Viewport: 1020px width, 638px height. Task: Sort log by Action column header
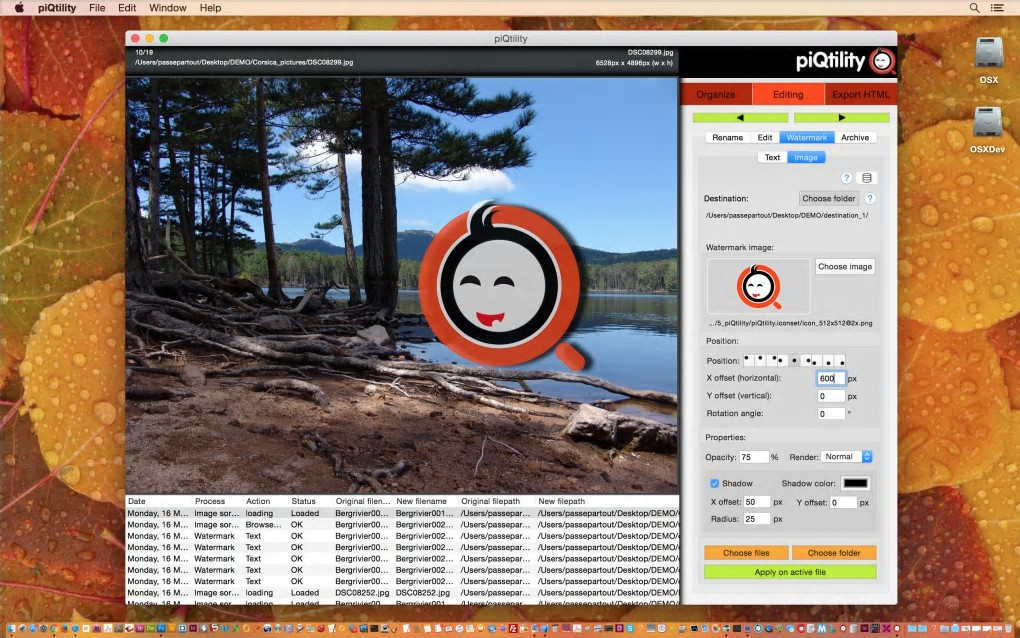[x=265, y=501]
